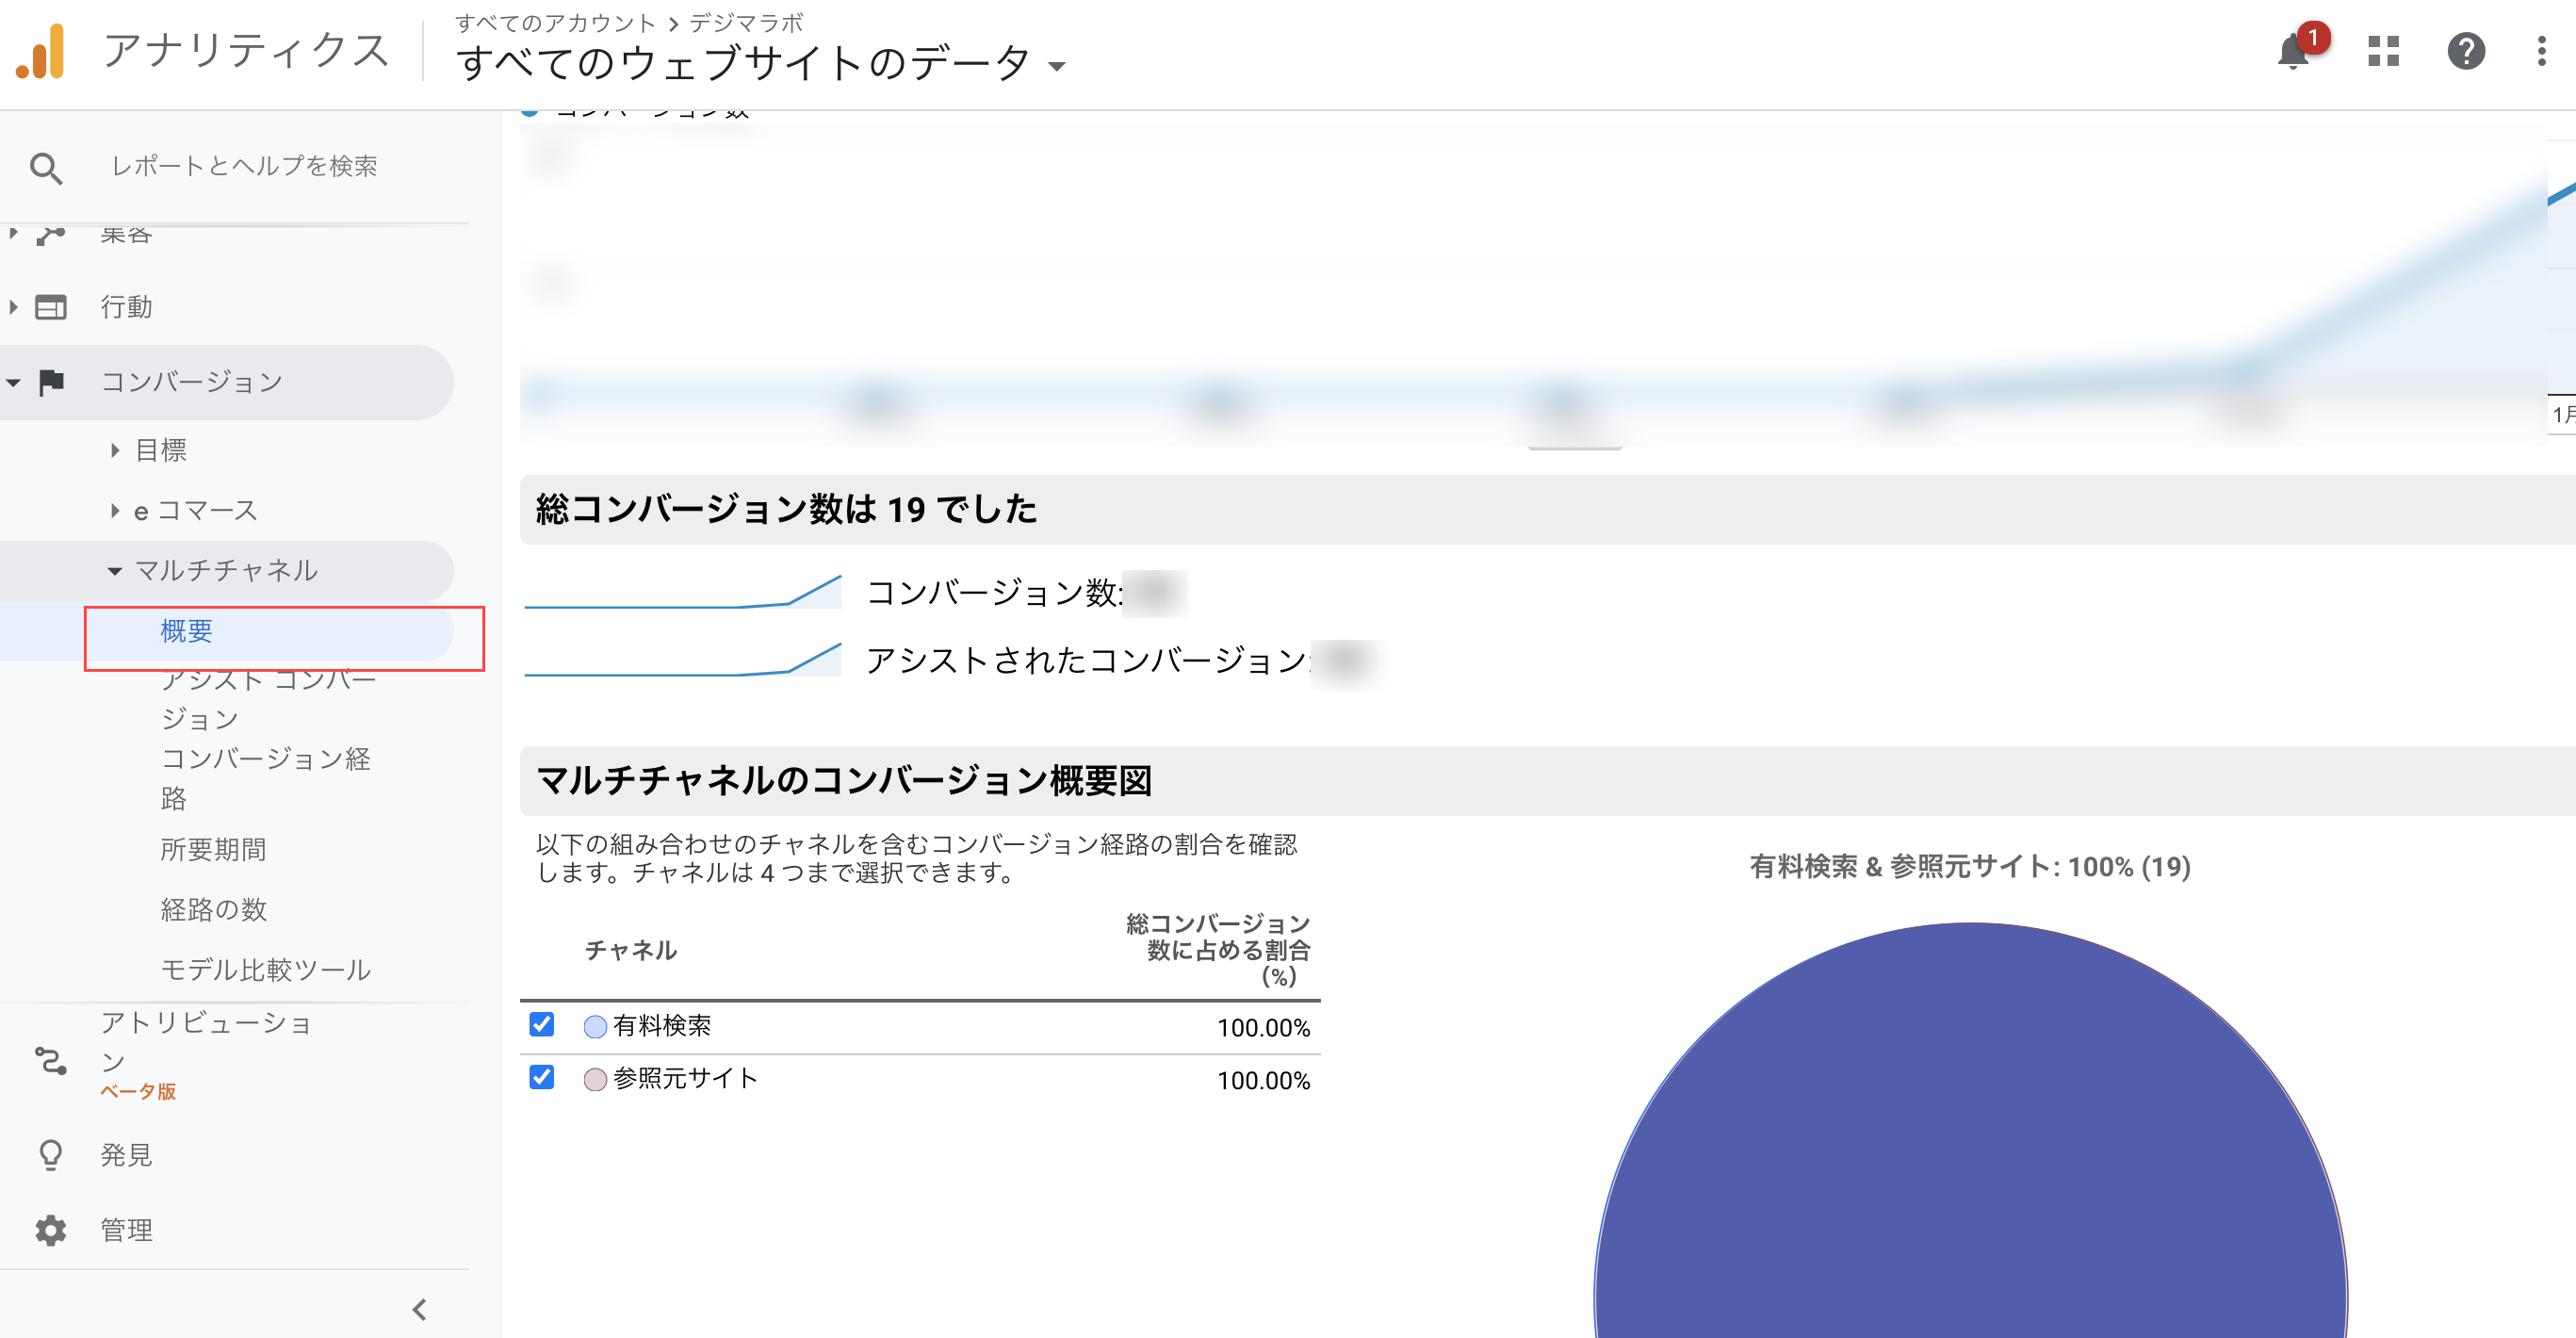Image resolution: width=2576 pixels, height=1338 pixels.
Task: Click the デジマラボ breadcrumb link
Action: [748, 22]
